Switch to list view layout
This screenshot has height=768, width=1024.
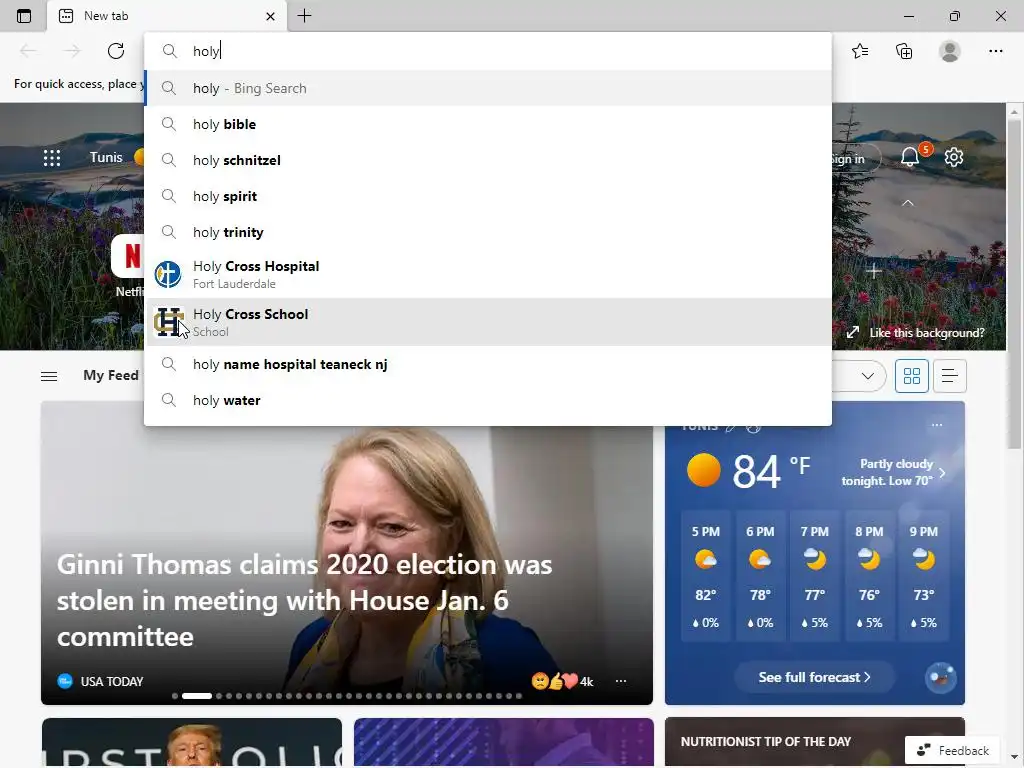click(950, 376)
